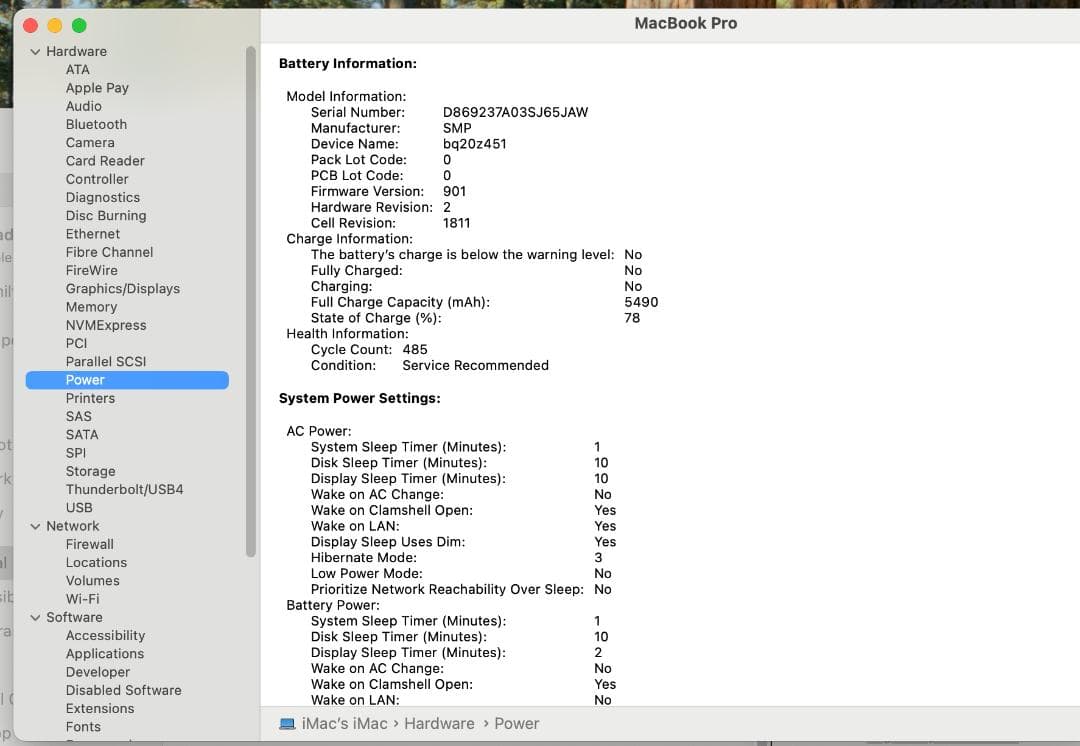Collapse the Network category
Image resolution: width=1080 pixels, height=746 pixels.
pos(35,525)
